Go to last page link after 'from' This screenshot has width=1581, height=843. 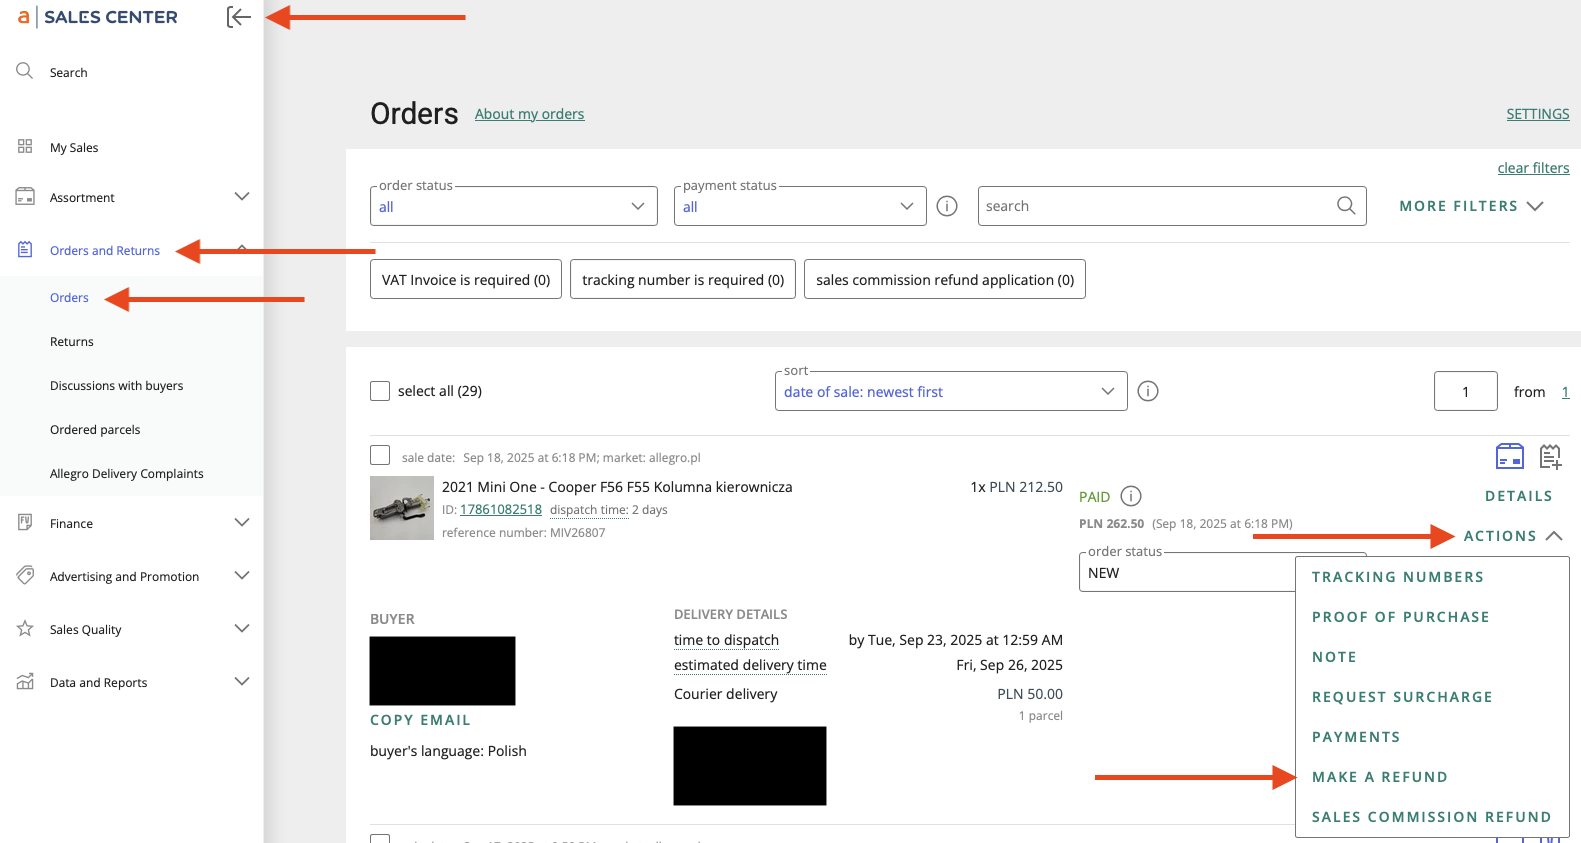tap(1566, 392)
